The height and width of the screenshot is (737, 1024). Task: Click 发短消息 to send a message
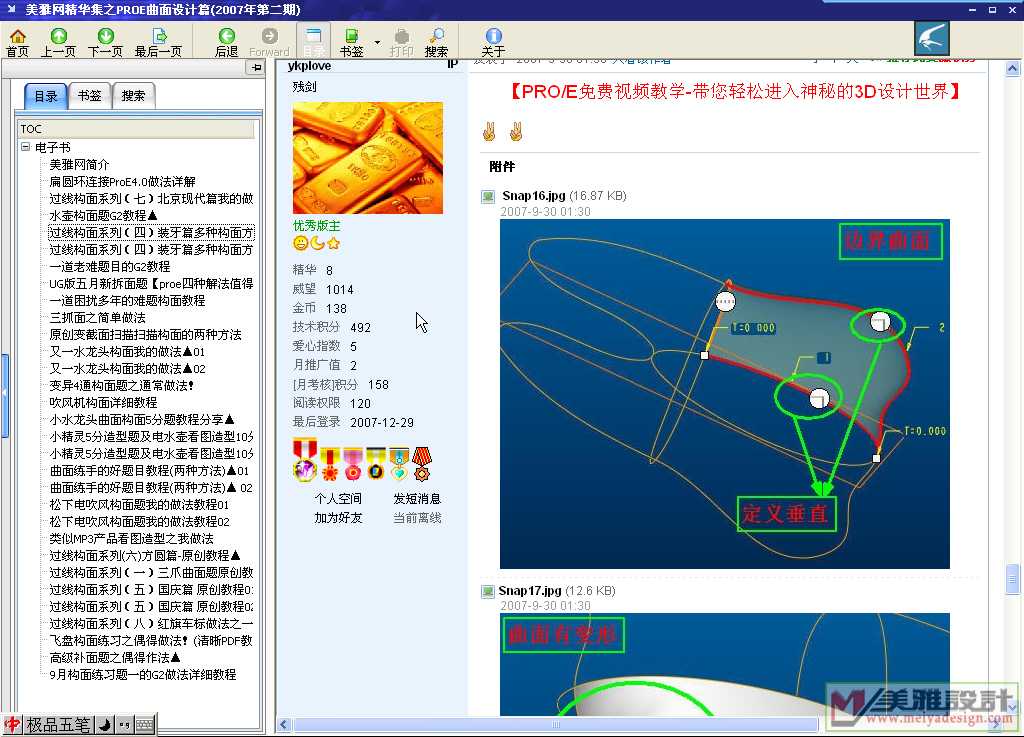coord(417,499)
